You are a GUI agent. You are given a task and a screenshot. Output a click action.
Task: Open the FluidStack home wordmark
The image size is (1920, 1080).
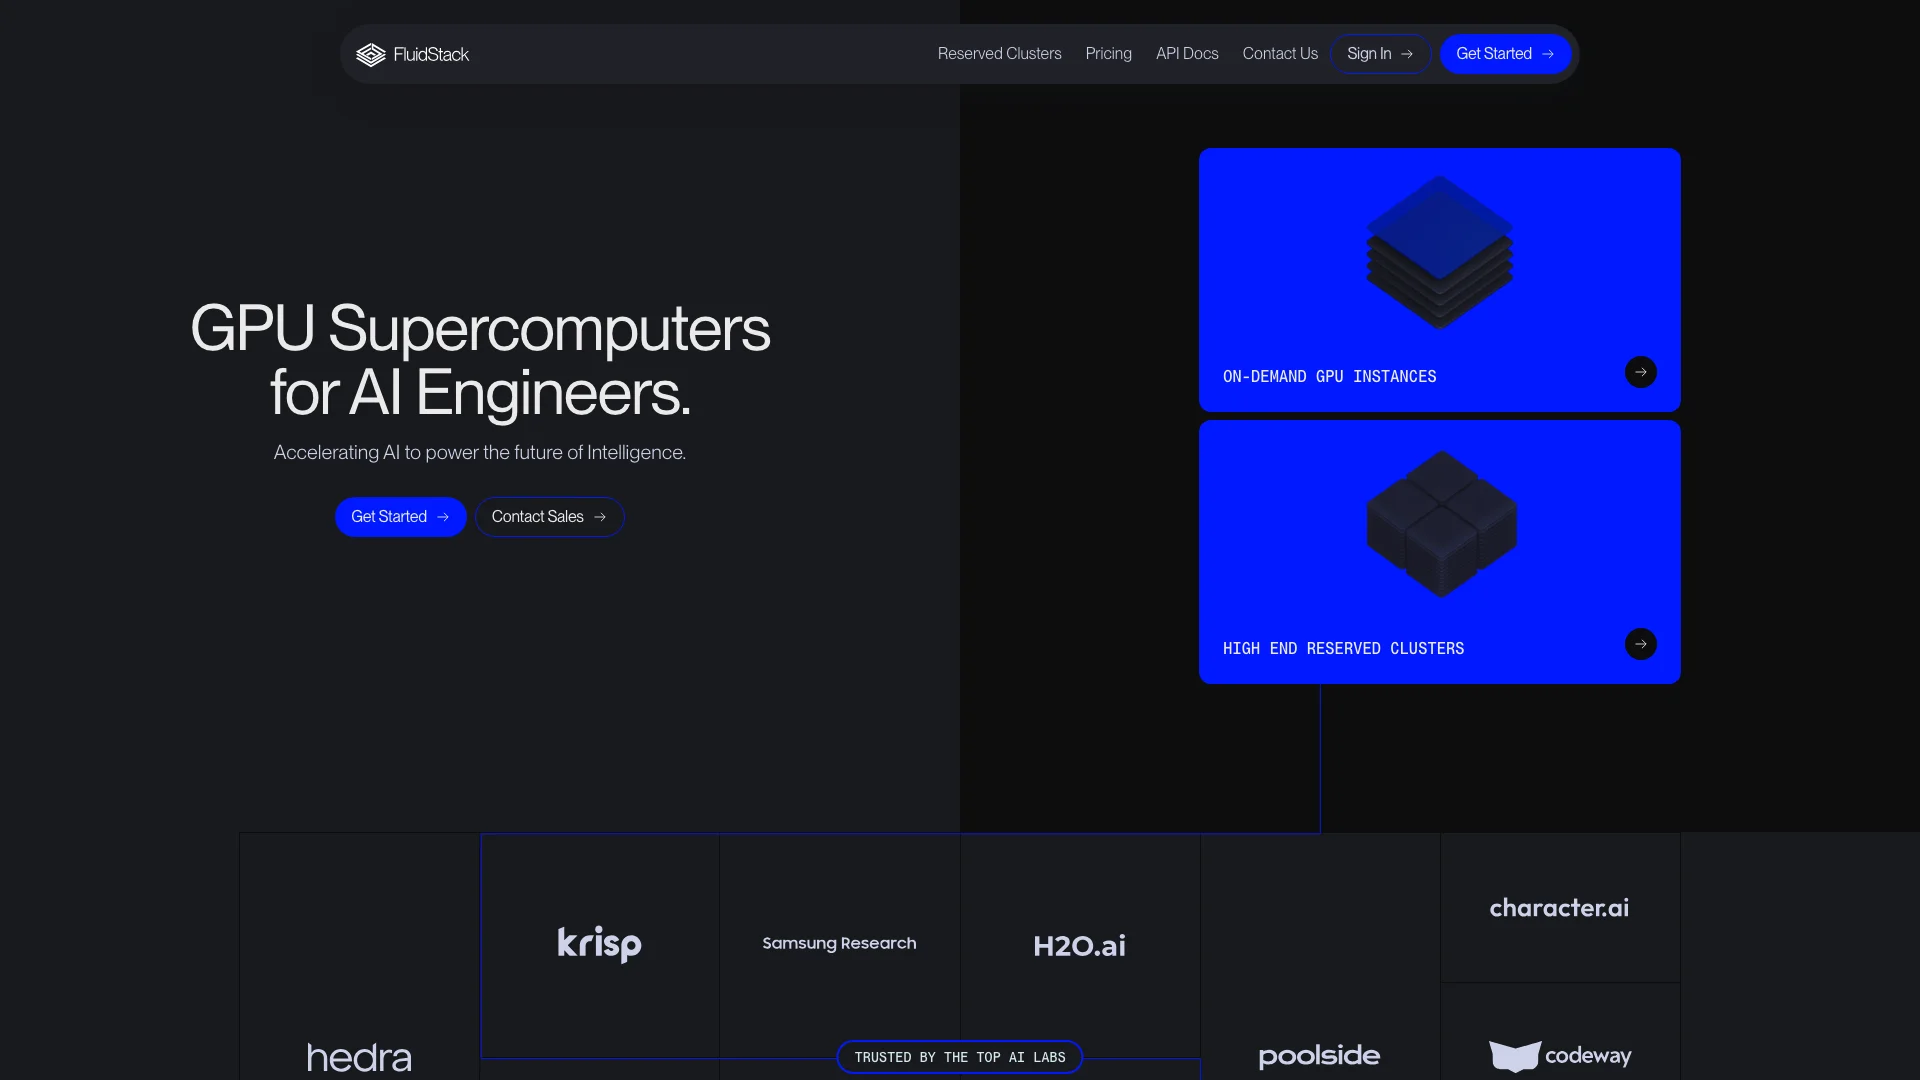[431, 54]
